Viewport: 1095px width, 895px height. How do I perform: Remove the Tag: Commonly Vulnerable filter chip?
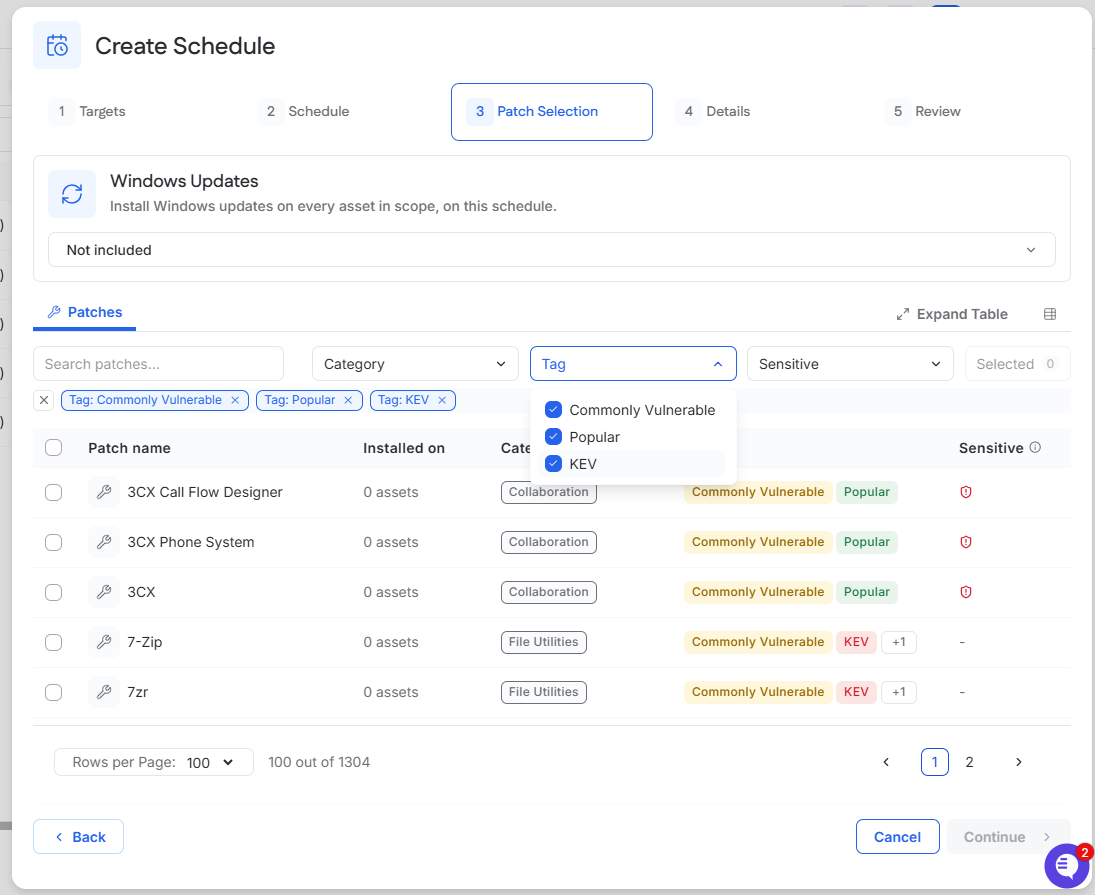click(235, 400)
